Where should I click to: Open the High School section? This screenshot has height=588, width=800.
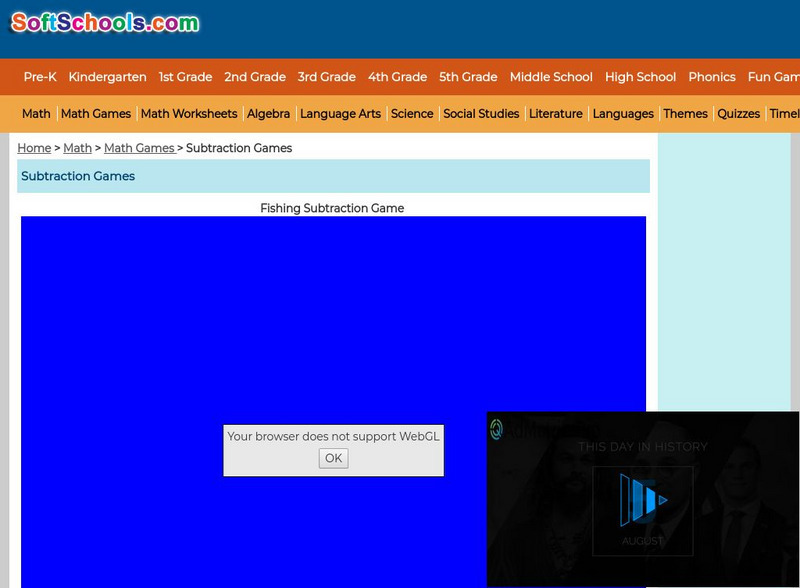(642, 77)
